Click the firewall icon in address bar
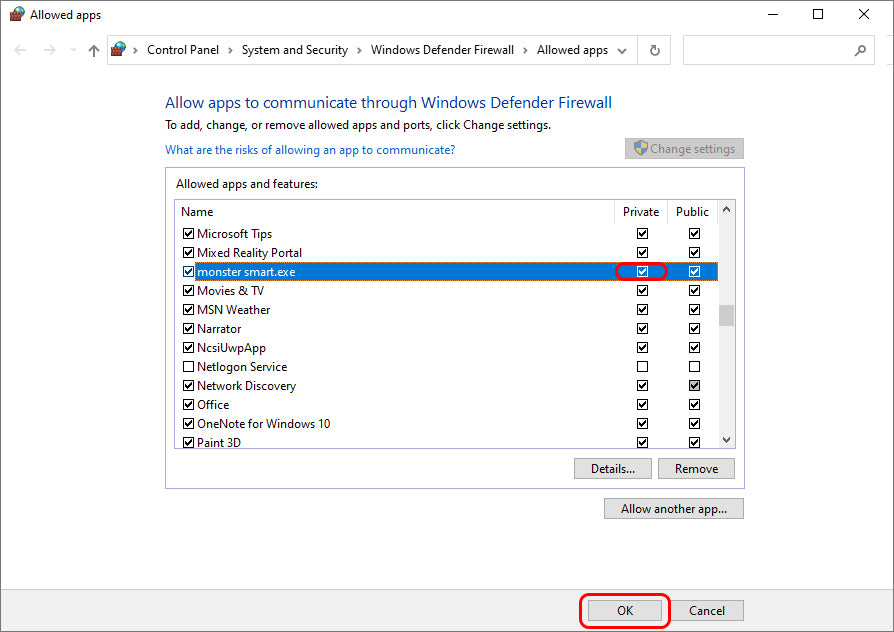The width and height of the screenshot is (894, 632). click(x=119, y=50)
